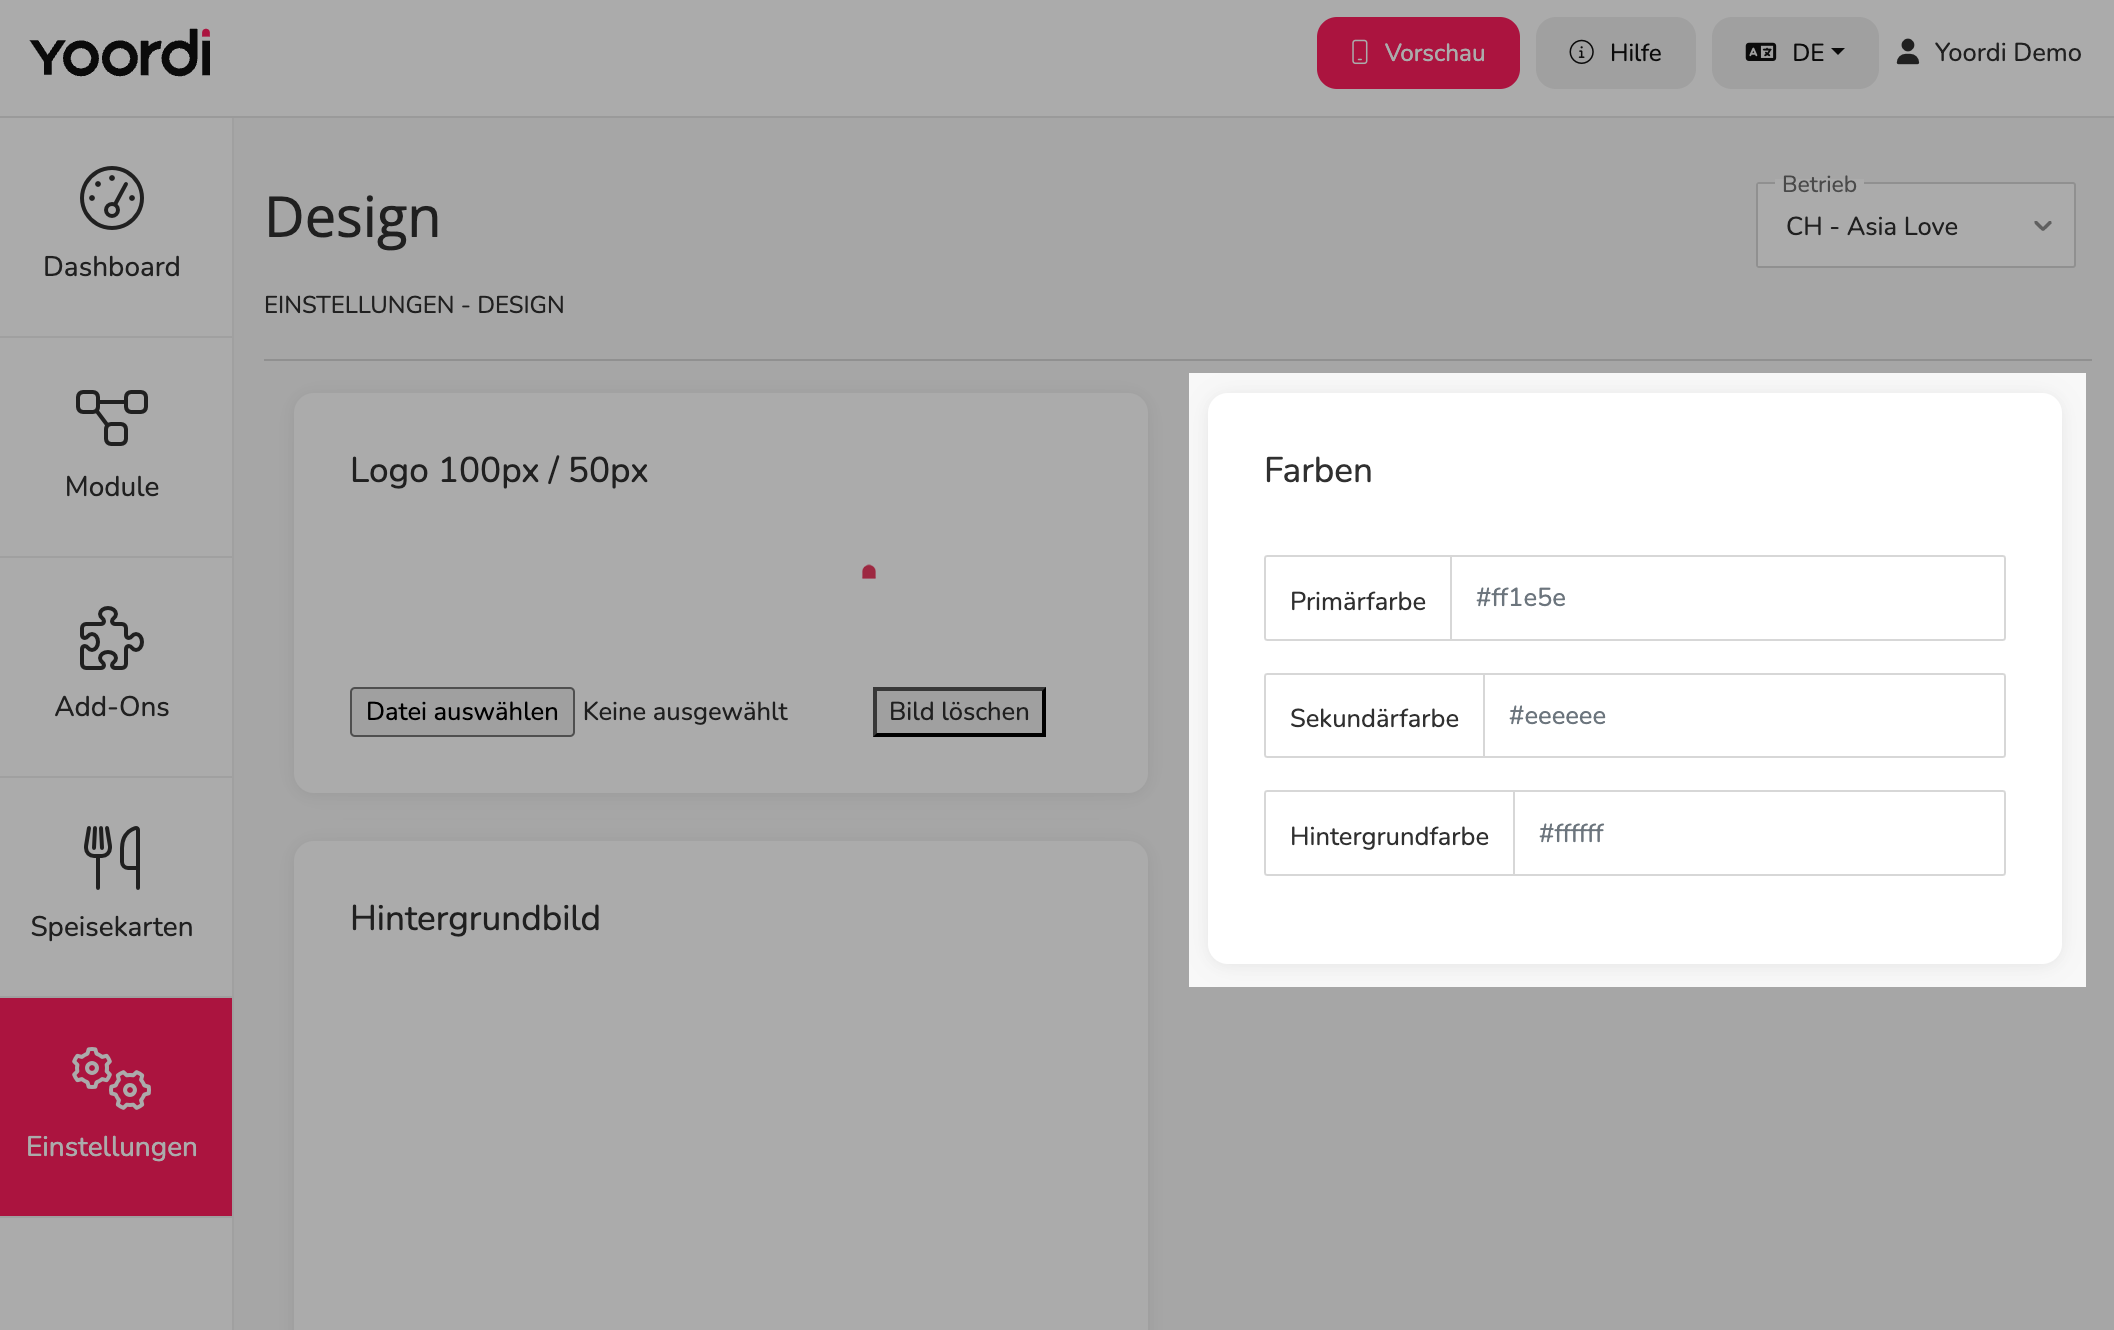
Task: Click the user profile icon beside Yoordi Demo
Action: (1908, 52)
